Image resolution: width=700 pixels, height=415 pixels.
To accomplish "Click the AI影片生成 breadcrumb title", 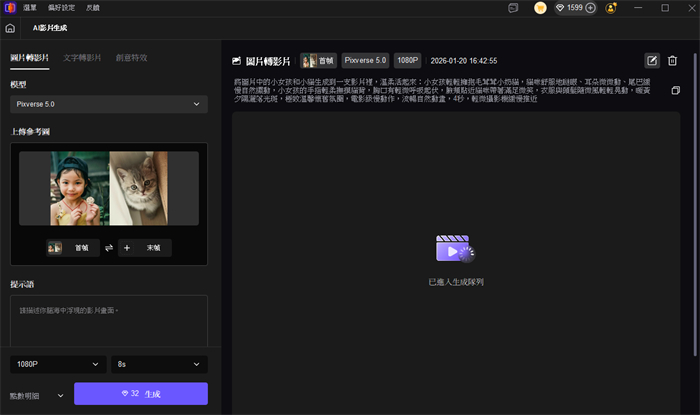I will pyautogui.click(x=50, y=28).
